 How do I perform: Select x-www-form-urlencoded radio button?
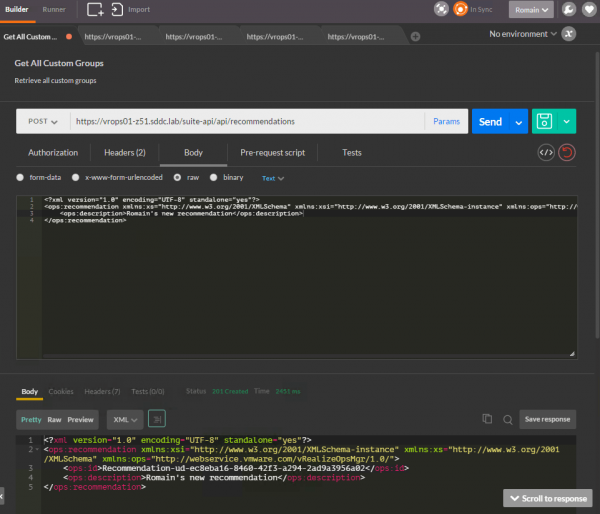coord(75,178)
